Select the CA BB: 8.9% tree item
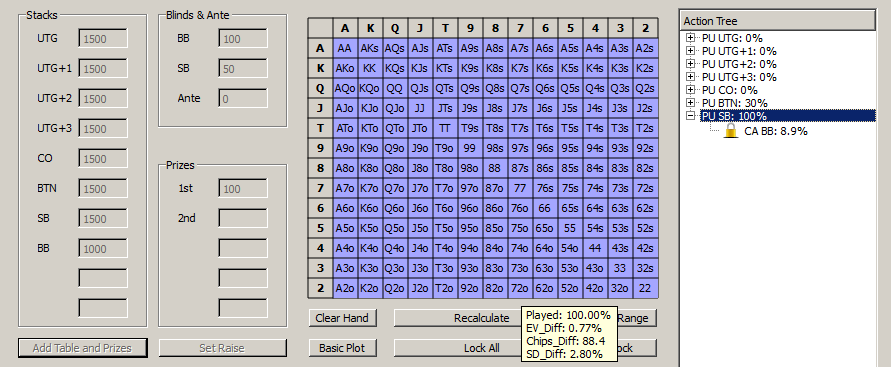The width and height of the screenshot is (891, 367). pyautogui.click(x=776, y=131)
